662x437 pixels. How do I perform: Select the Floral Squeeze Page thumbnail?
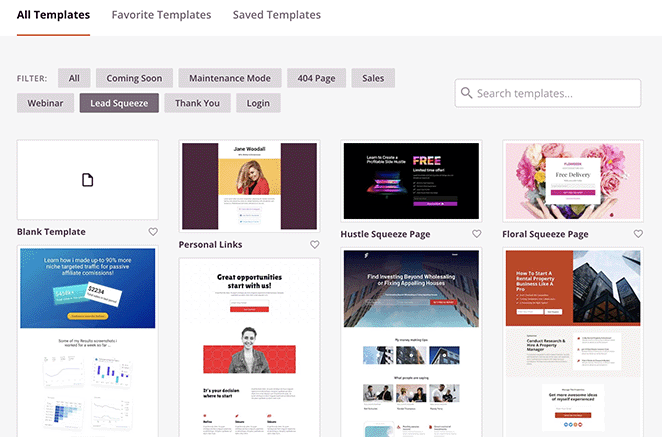[x=572, y=181]
